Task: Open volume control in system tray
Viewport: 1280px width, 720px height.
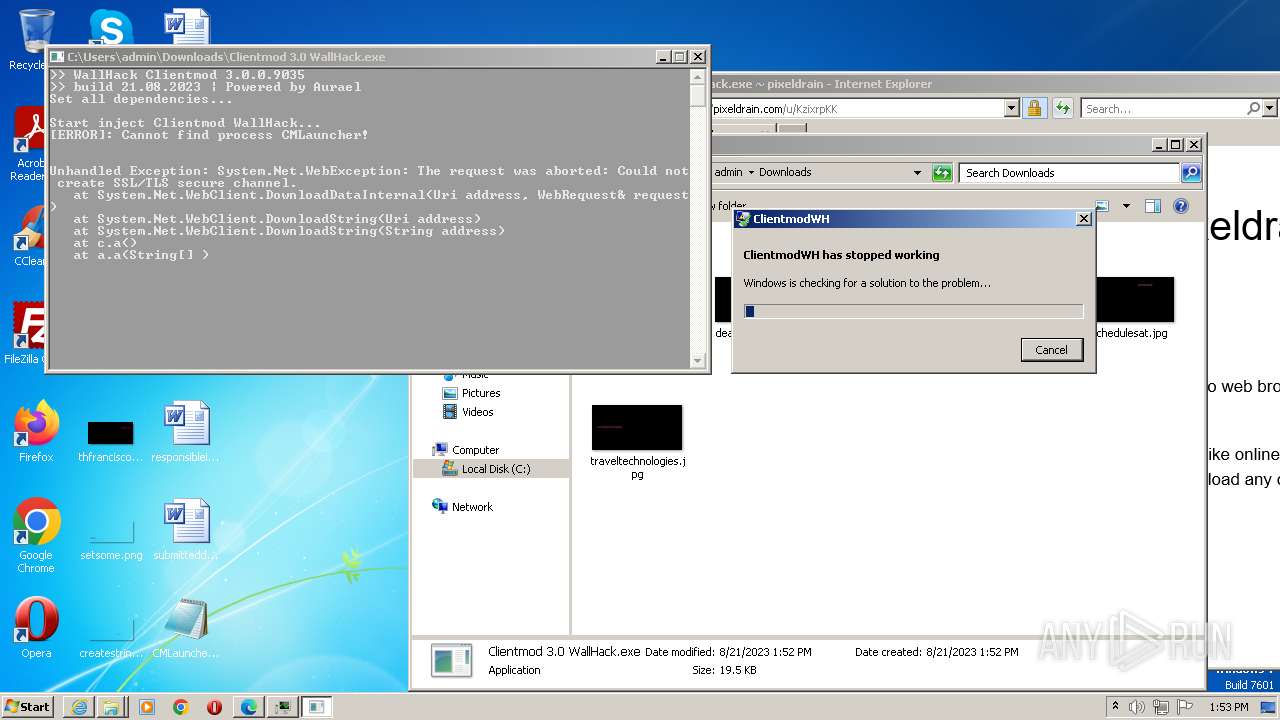Action: [x=1137, y=707]
